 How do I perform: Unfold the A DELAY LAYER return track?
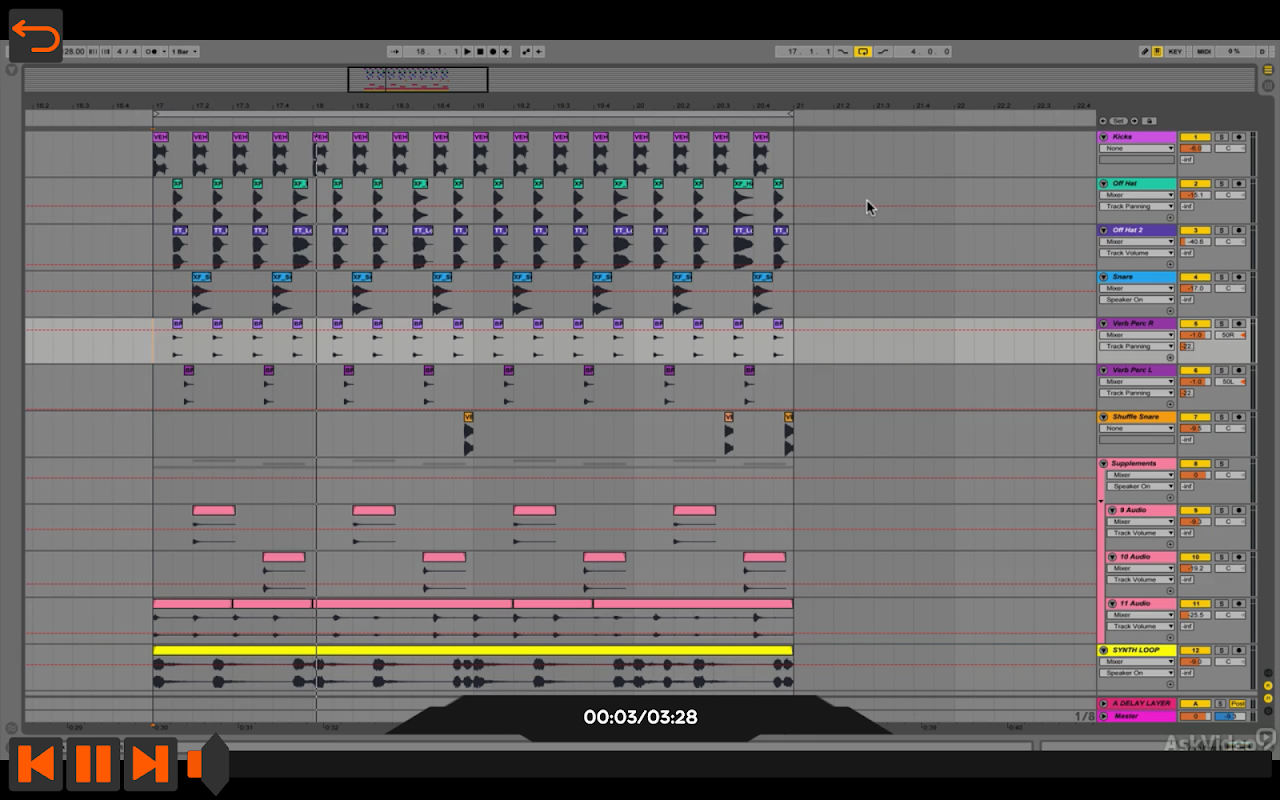click(1104, 703)
